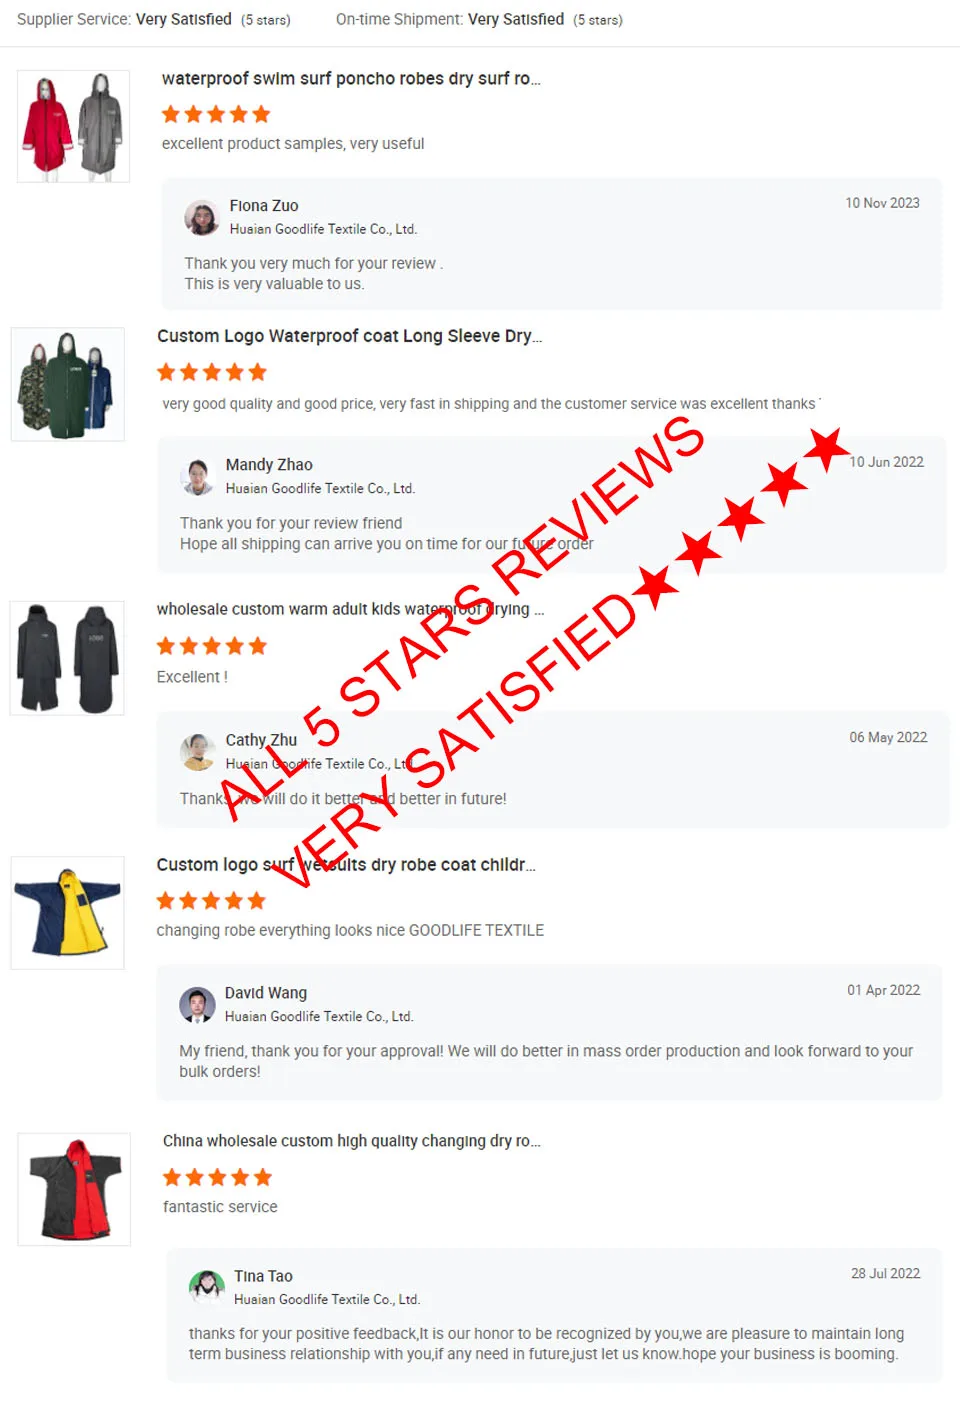Open the black drying robes thumbnail
960x1410 pixels.
67,658
